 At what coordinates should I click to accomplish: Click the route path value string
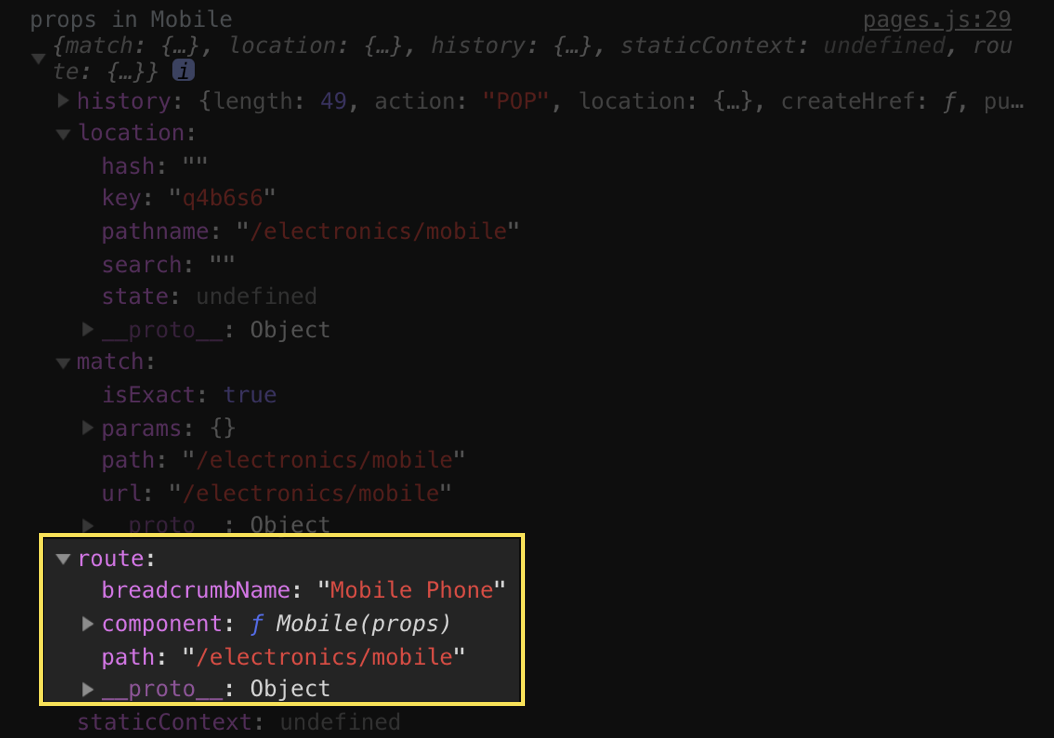click(x=324, y=657)
